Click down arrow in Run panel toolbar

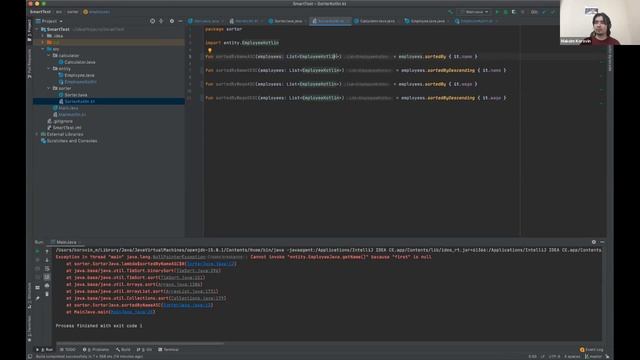click(47, 260)
